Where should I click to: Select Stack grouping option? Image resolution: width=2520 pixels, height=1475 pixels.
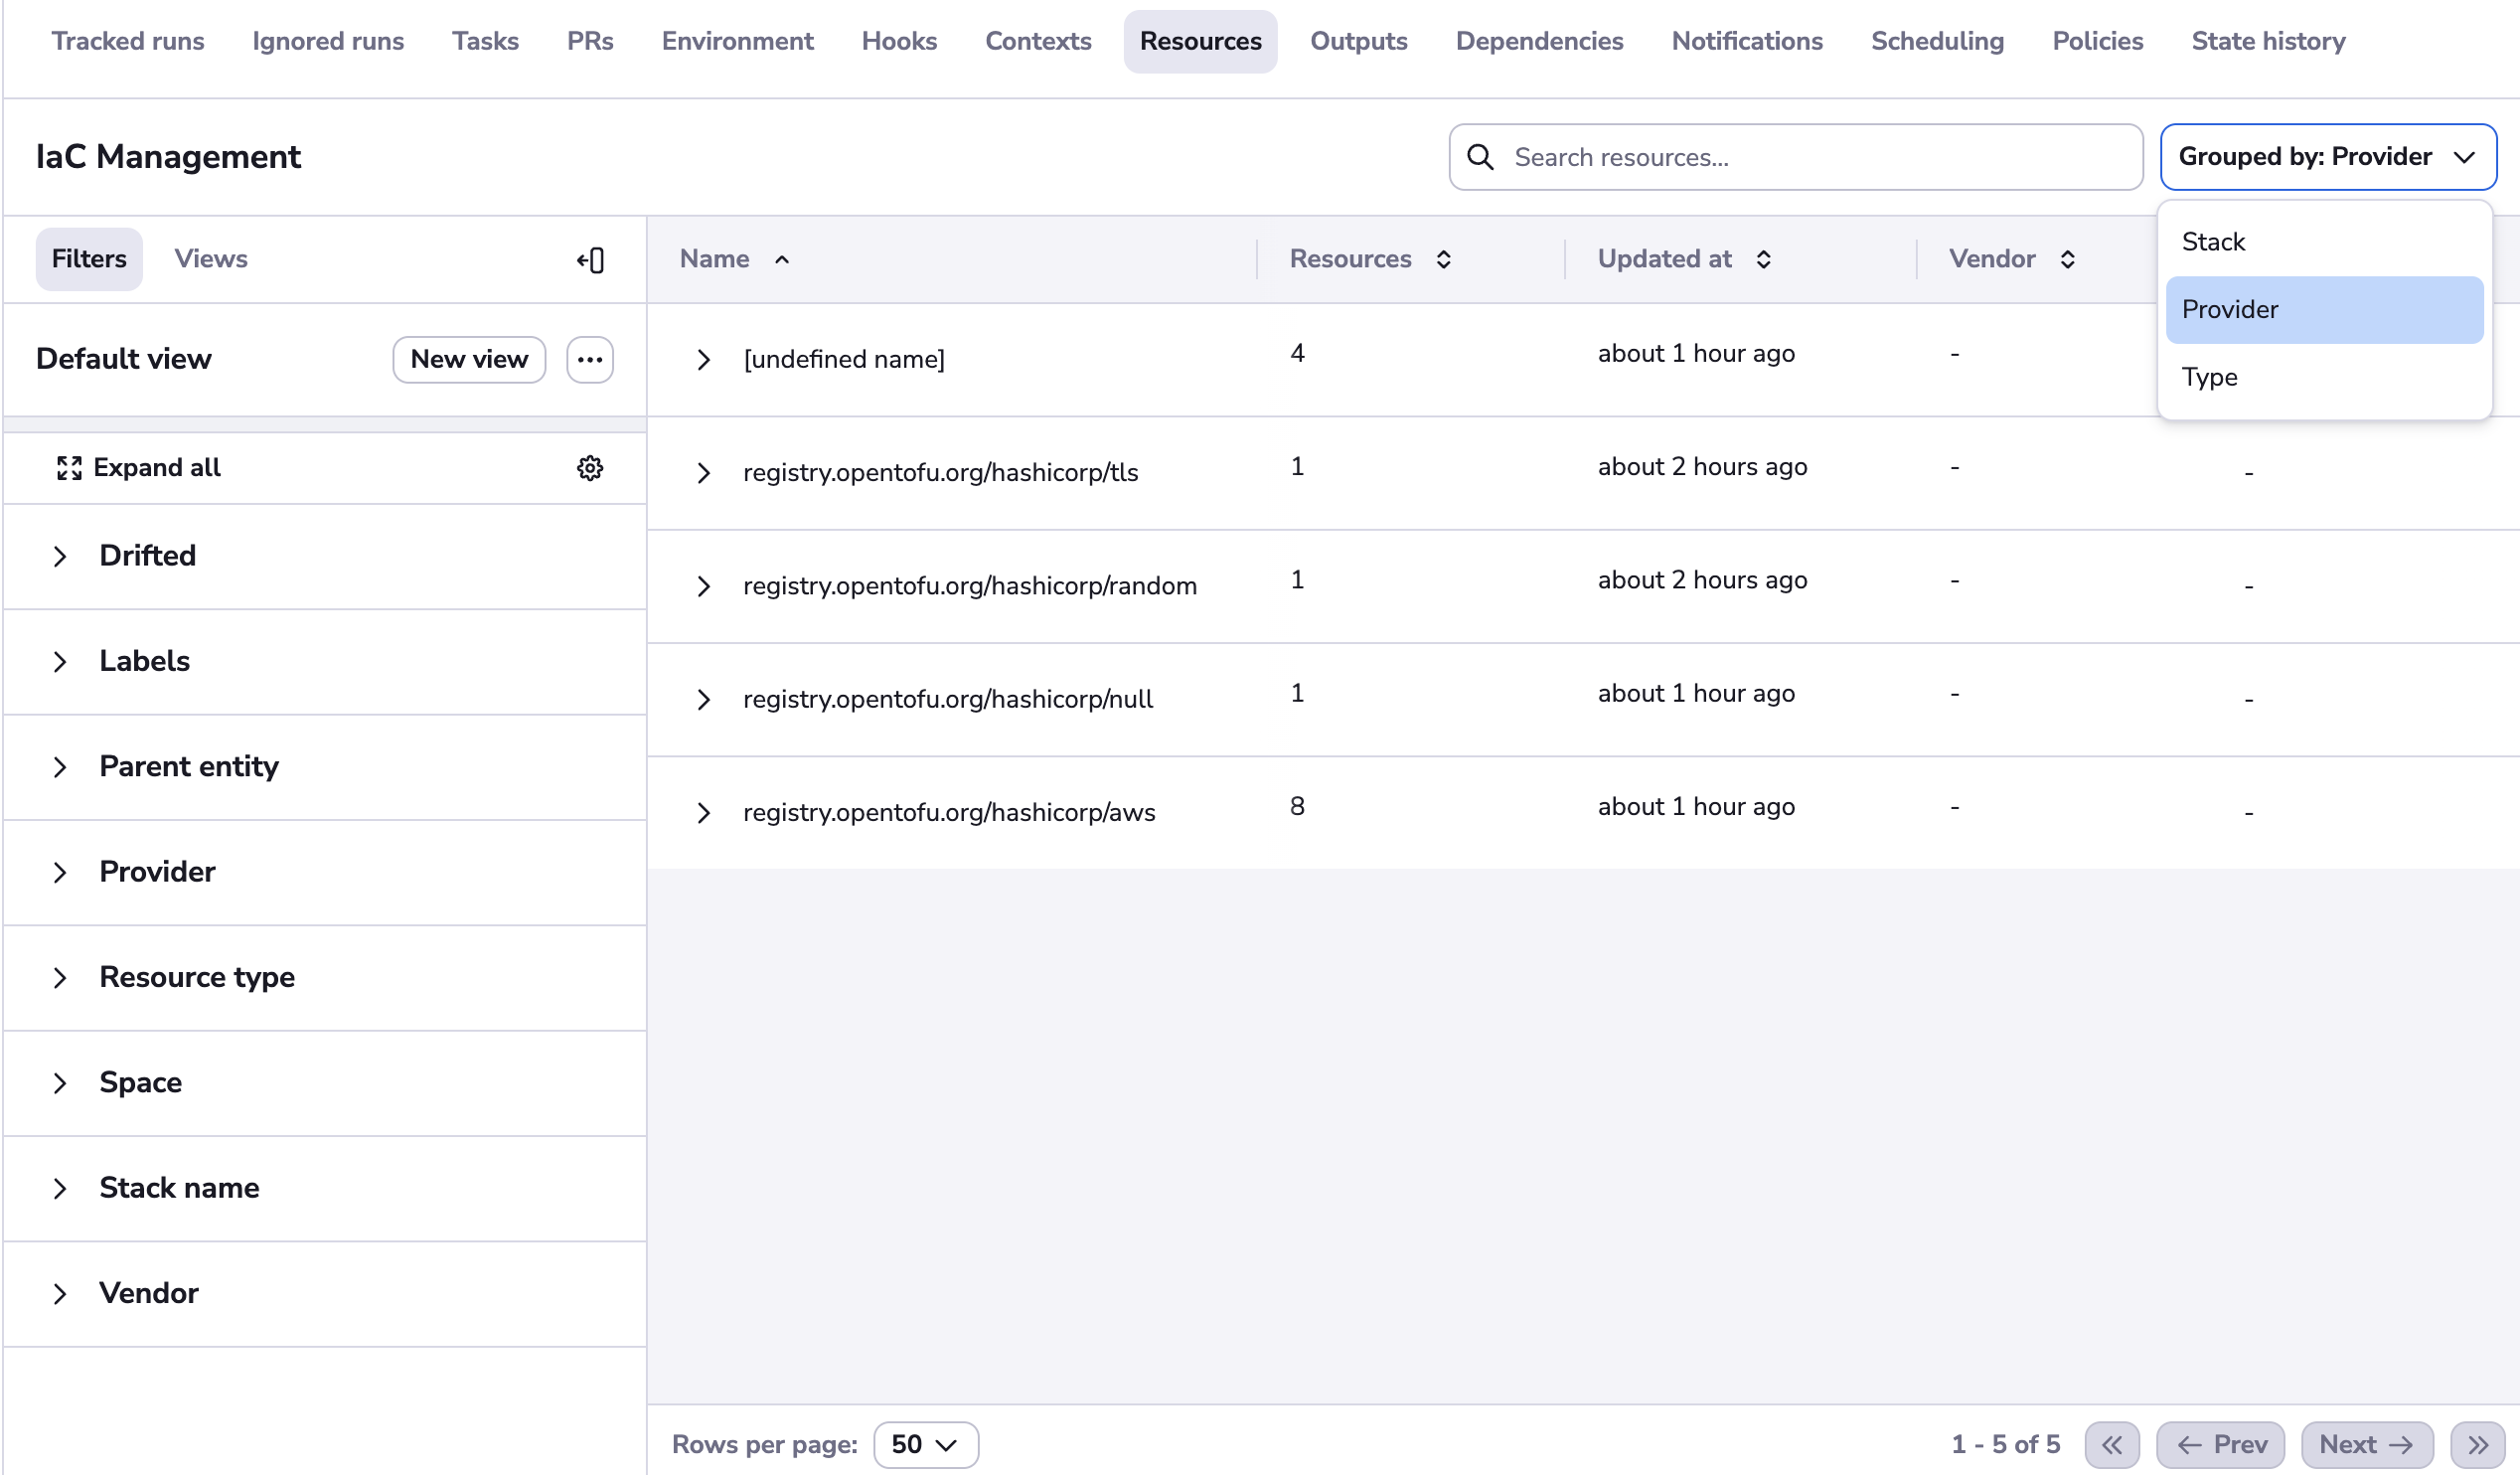click(2213, 242)
